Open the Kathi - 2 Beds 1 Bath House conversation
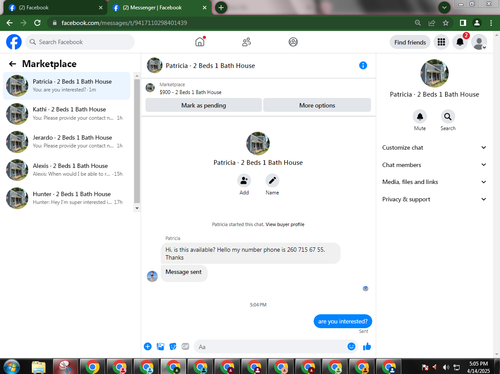Screen dimensions: 500x374 [67, 114]
